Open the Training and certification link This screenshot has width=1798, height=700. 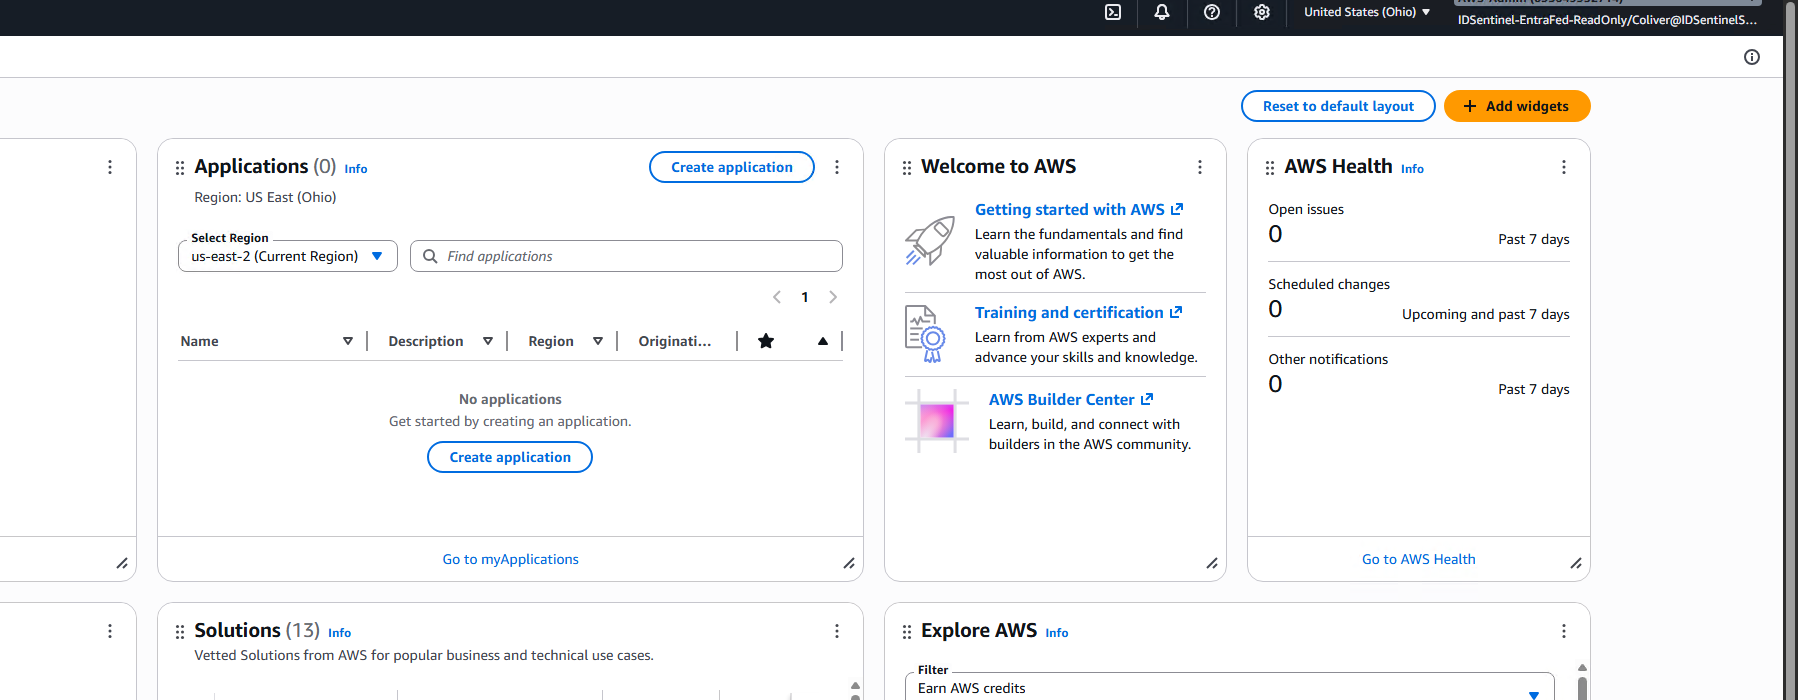(1078, 312)
